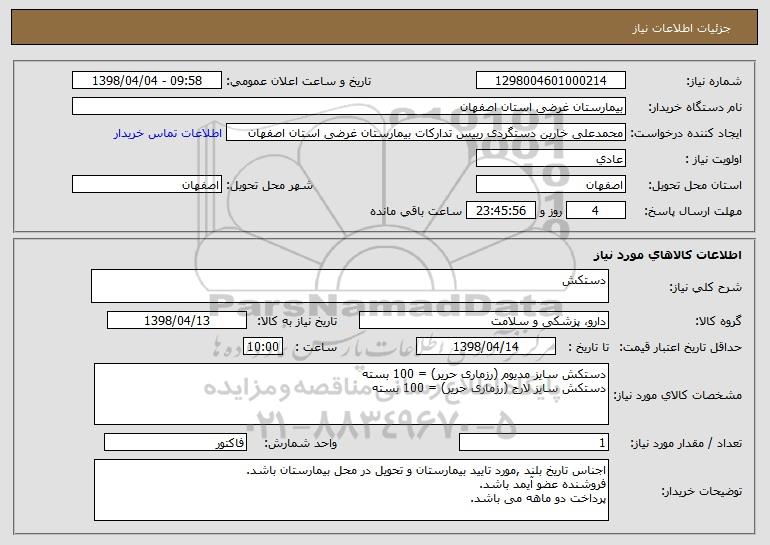This screenshot has width=770, height=545.
Task: Click the section heading اطلاعات کالاهای مورد نیاز
Action: point(668,255)
